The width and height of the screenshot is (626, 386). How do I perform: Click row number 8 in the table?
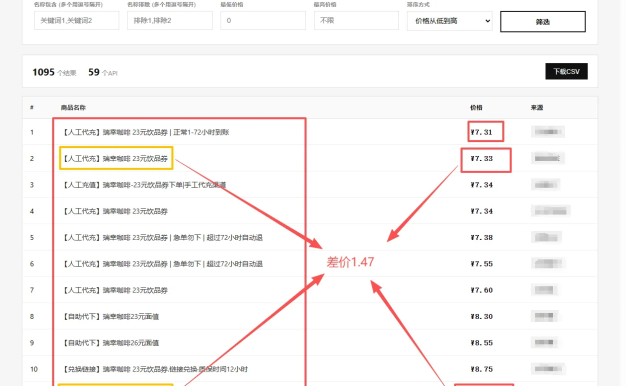coord(32,317)
